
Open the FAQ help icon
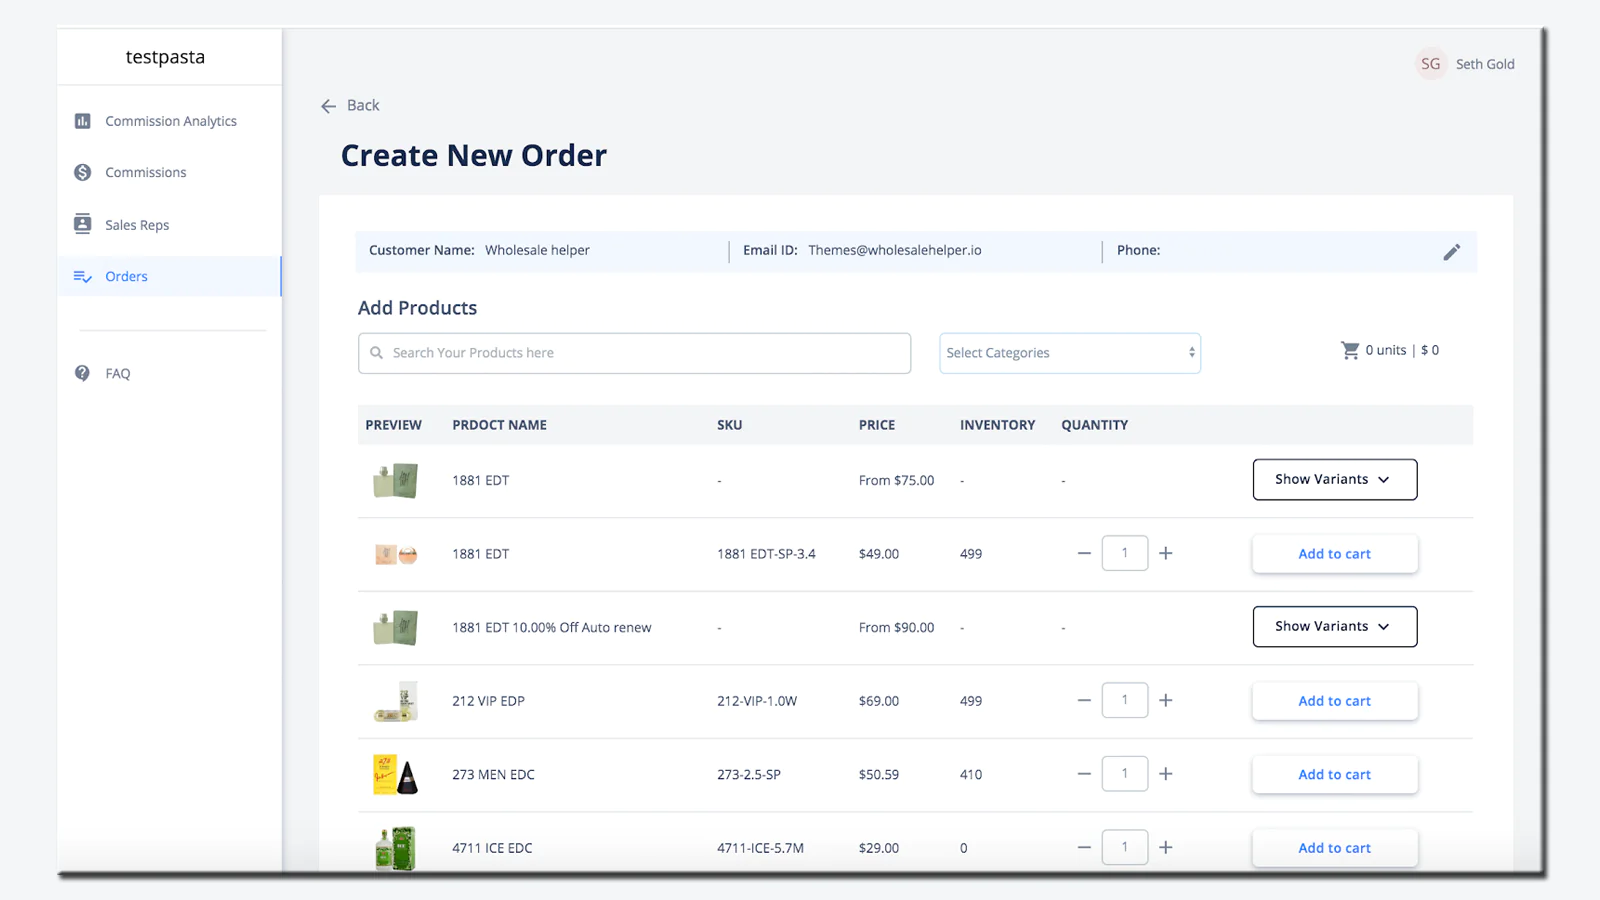83,373
